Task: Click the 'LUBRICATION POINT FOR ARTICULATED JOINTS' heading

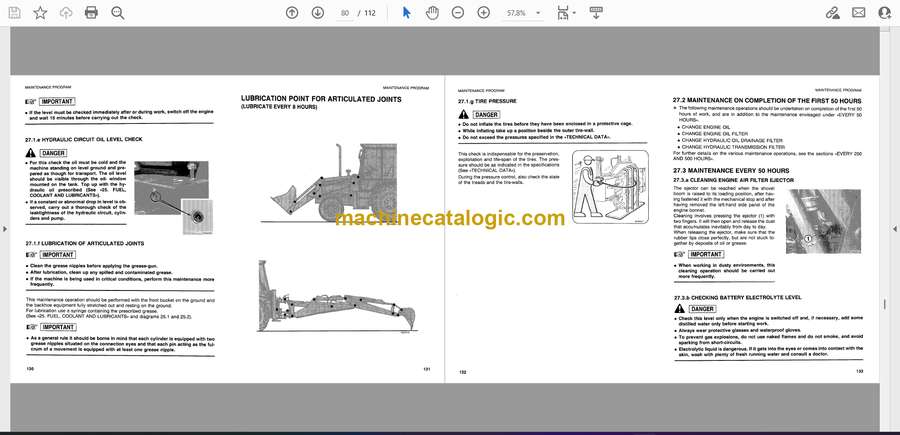Action: (321, 99)
